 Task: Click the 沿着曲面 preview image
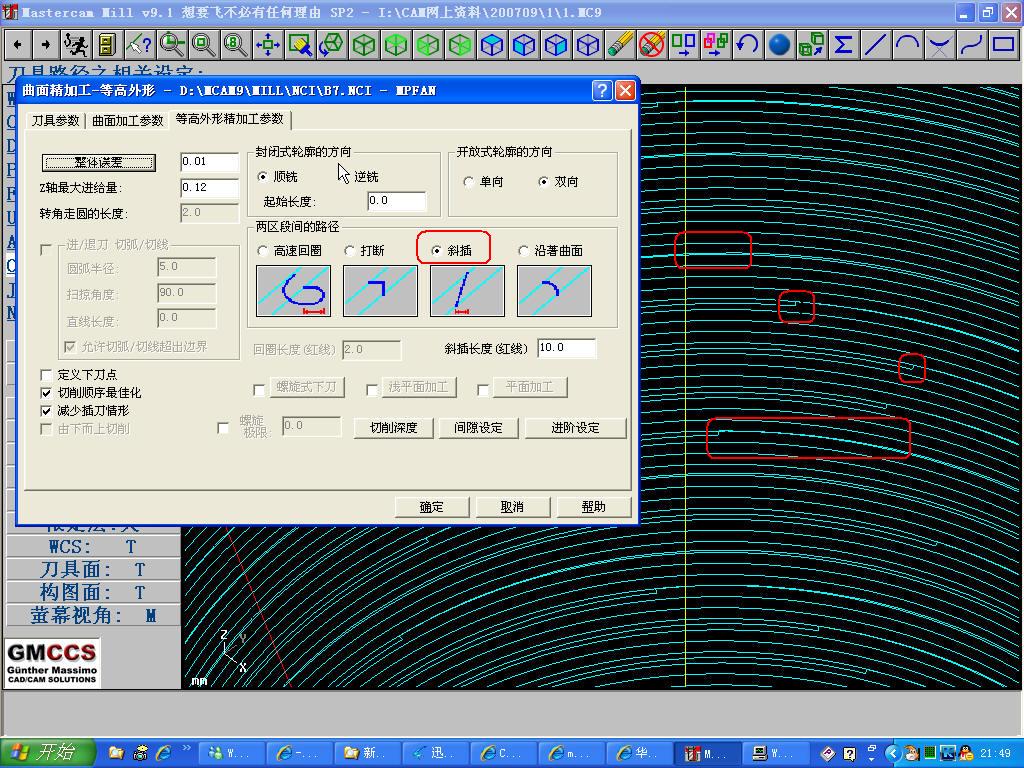pos(554,291)
